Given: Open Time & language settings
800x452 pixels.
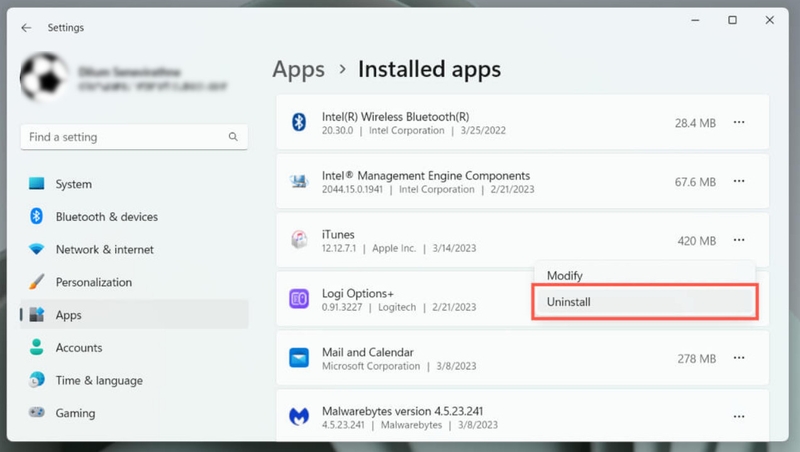Looking at the screenshot, I should pos(99,381).
